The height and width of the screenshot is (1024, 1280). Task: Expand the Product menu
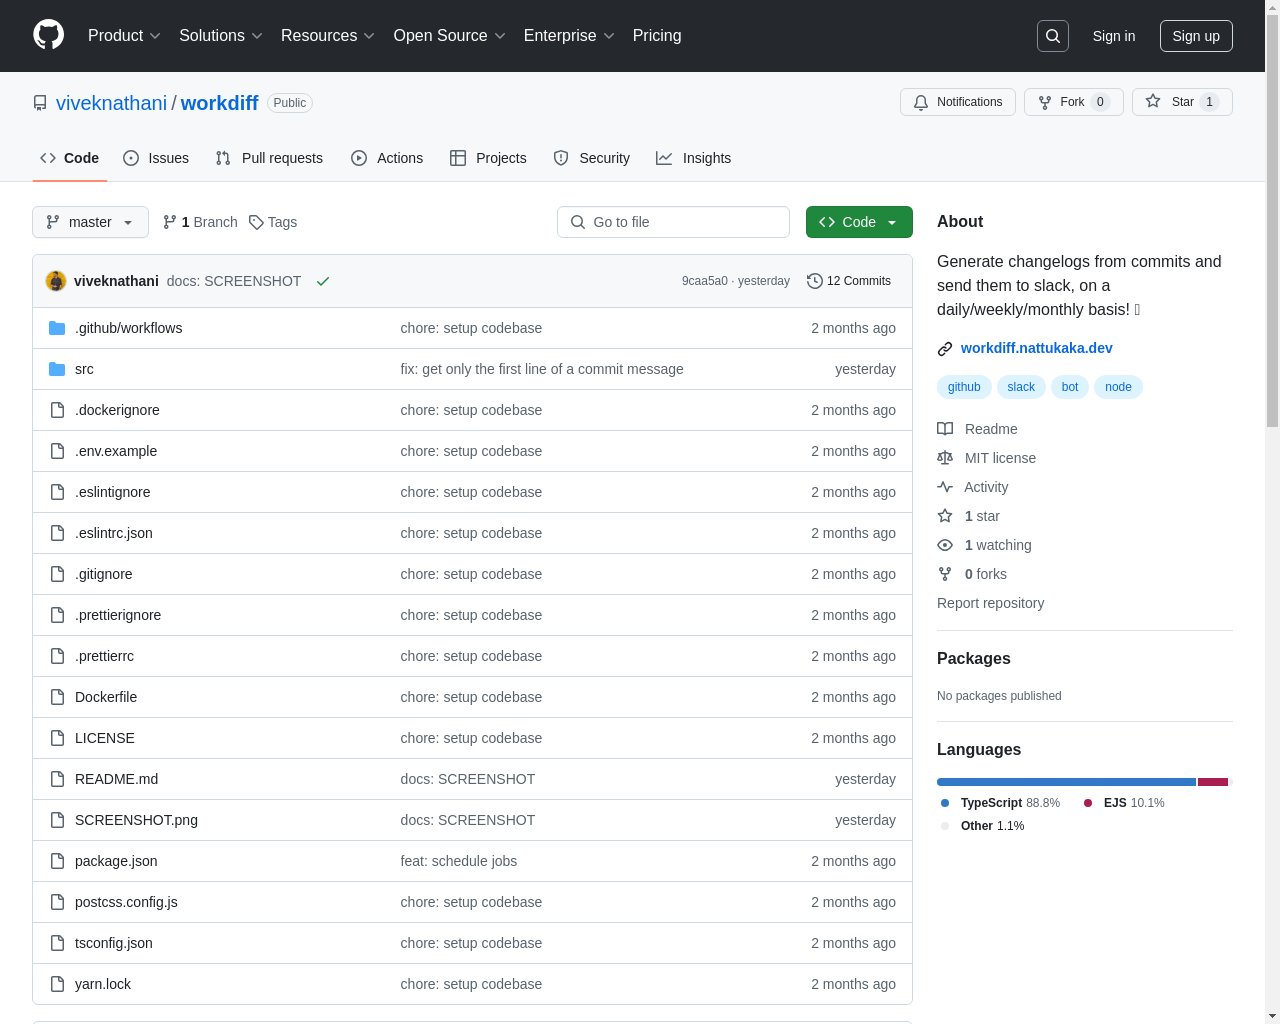[x=124, y=36]
